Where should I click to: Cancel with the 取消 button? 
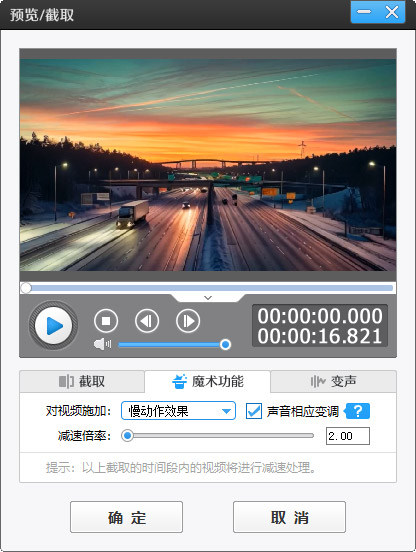(289, 517)
